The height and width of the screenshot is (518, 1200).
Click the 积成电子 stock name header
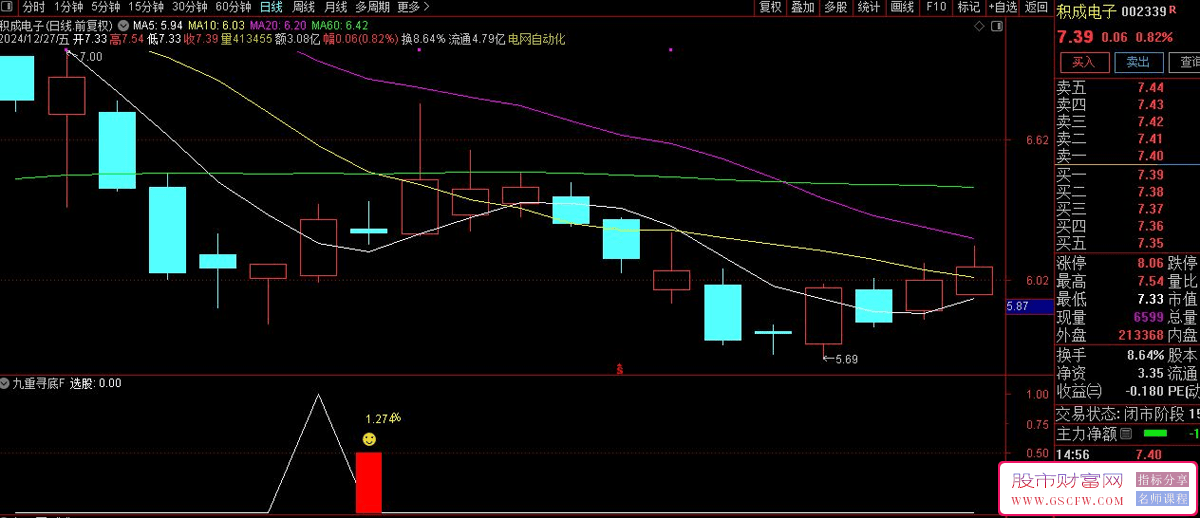click(x=1086, y=10)
